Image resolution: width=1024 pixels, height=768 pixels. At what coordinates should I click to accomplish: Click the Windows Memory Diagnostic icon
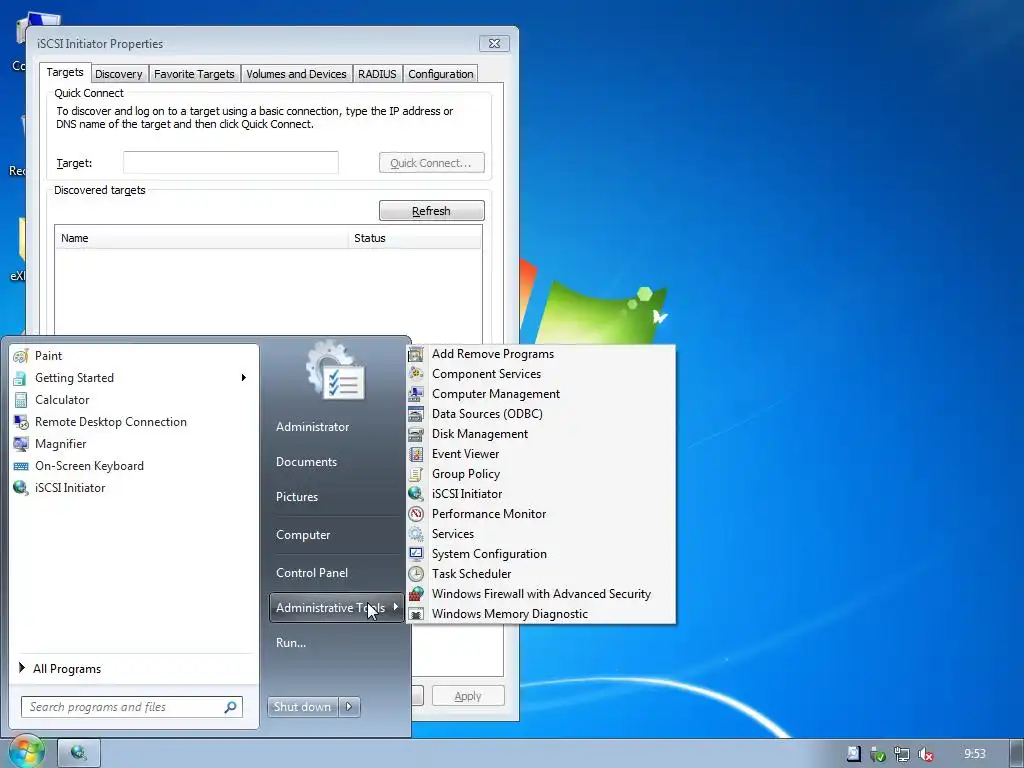click(x=416, y=614)
